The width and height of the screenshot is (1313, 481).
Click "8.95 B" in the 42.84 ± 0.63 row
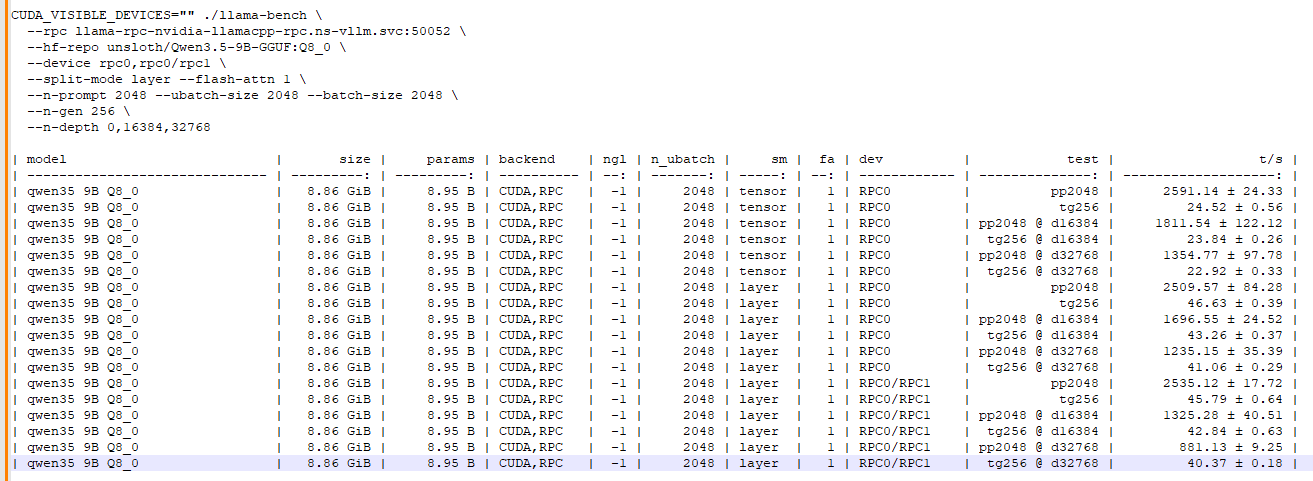(x=450, y=431)
